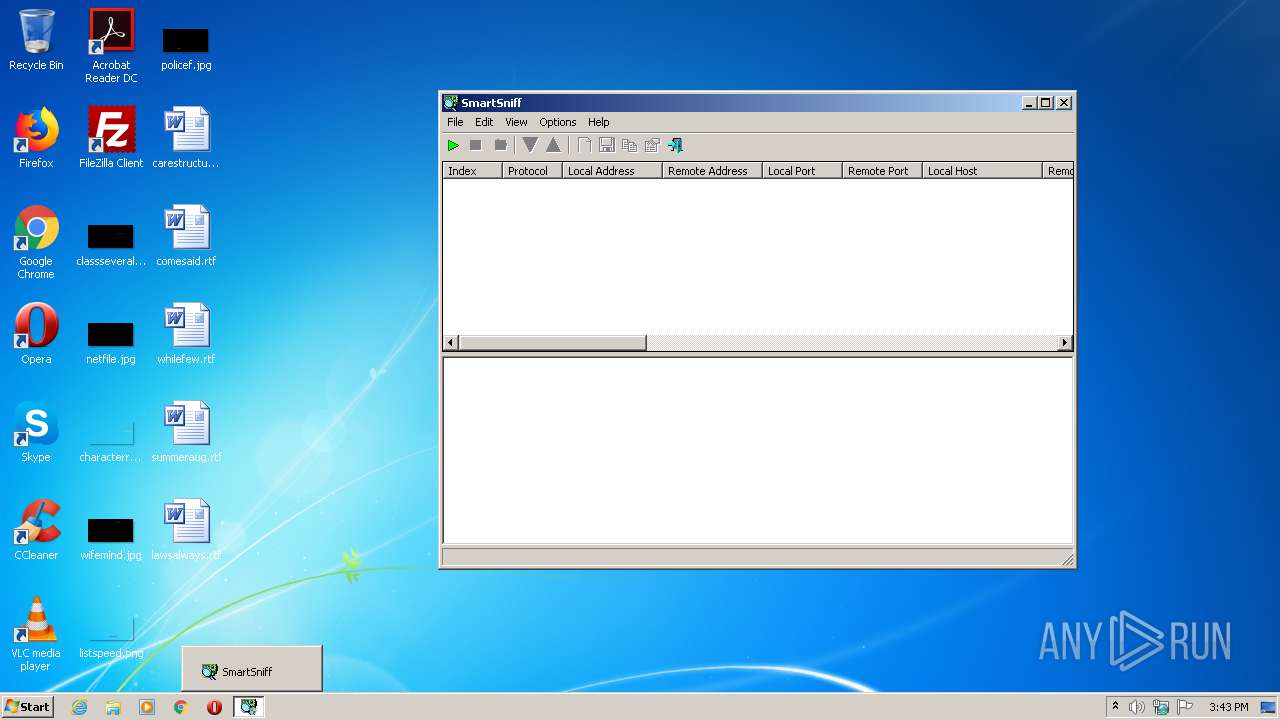Sort by the Local Address column
The height and width of the screenshot is (720, 1280).
pyautogui.click(x=612, y=171)
